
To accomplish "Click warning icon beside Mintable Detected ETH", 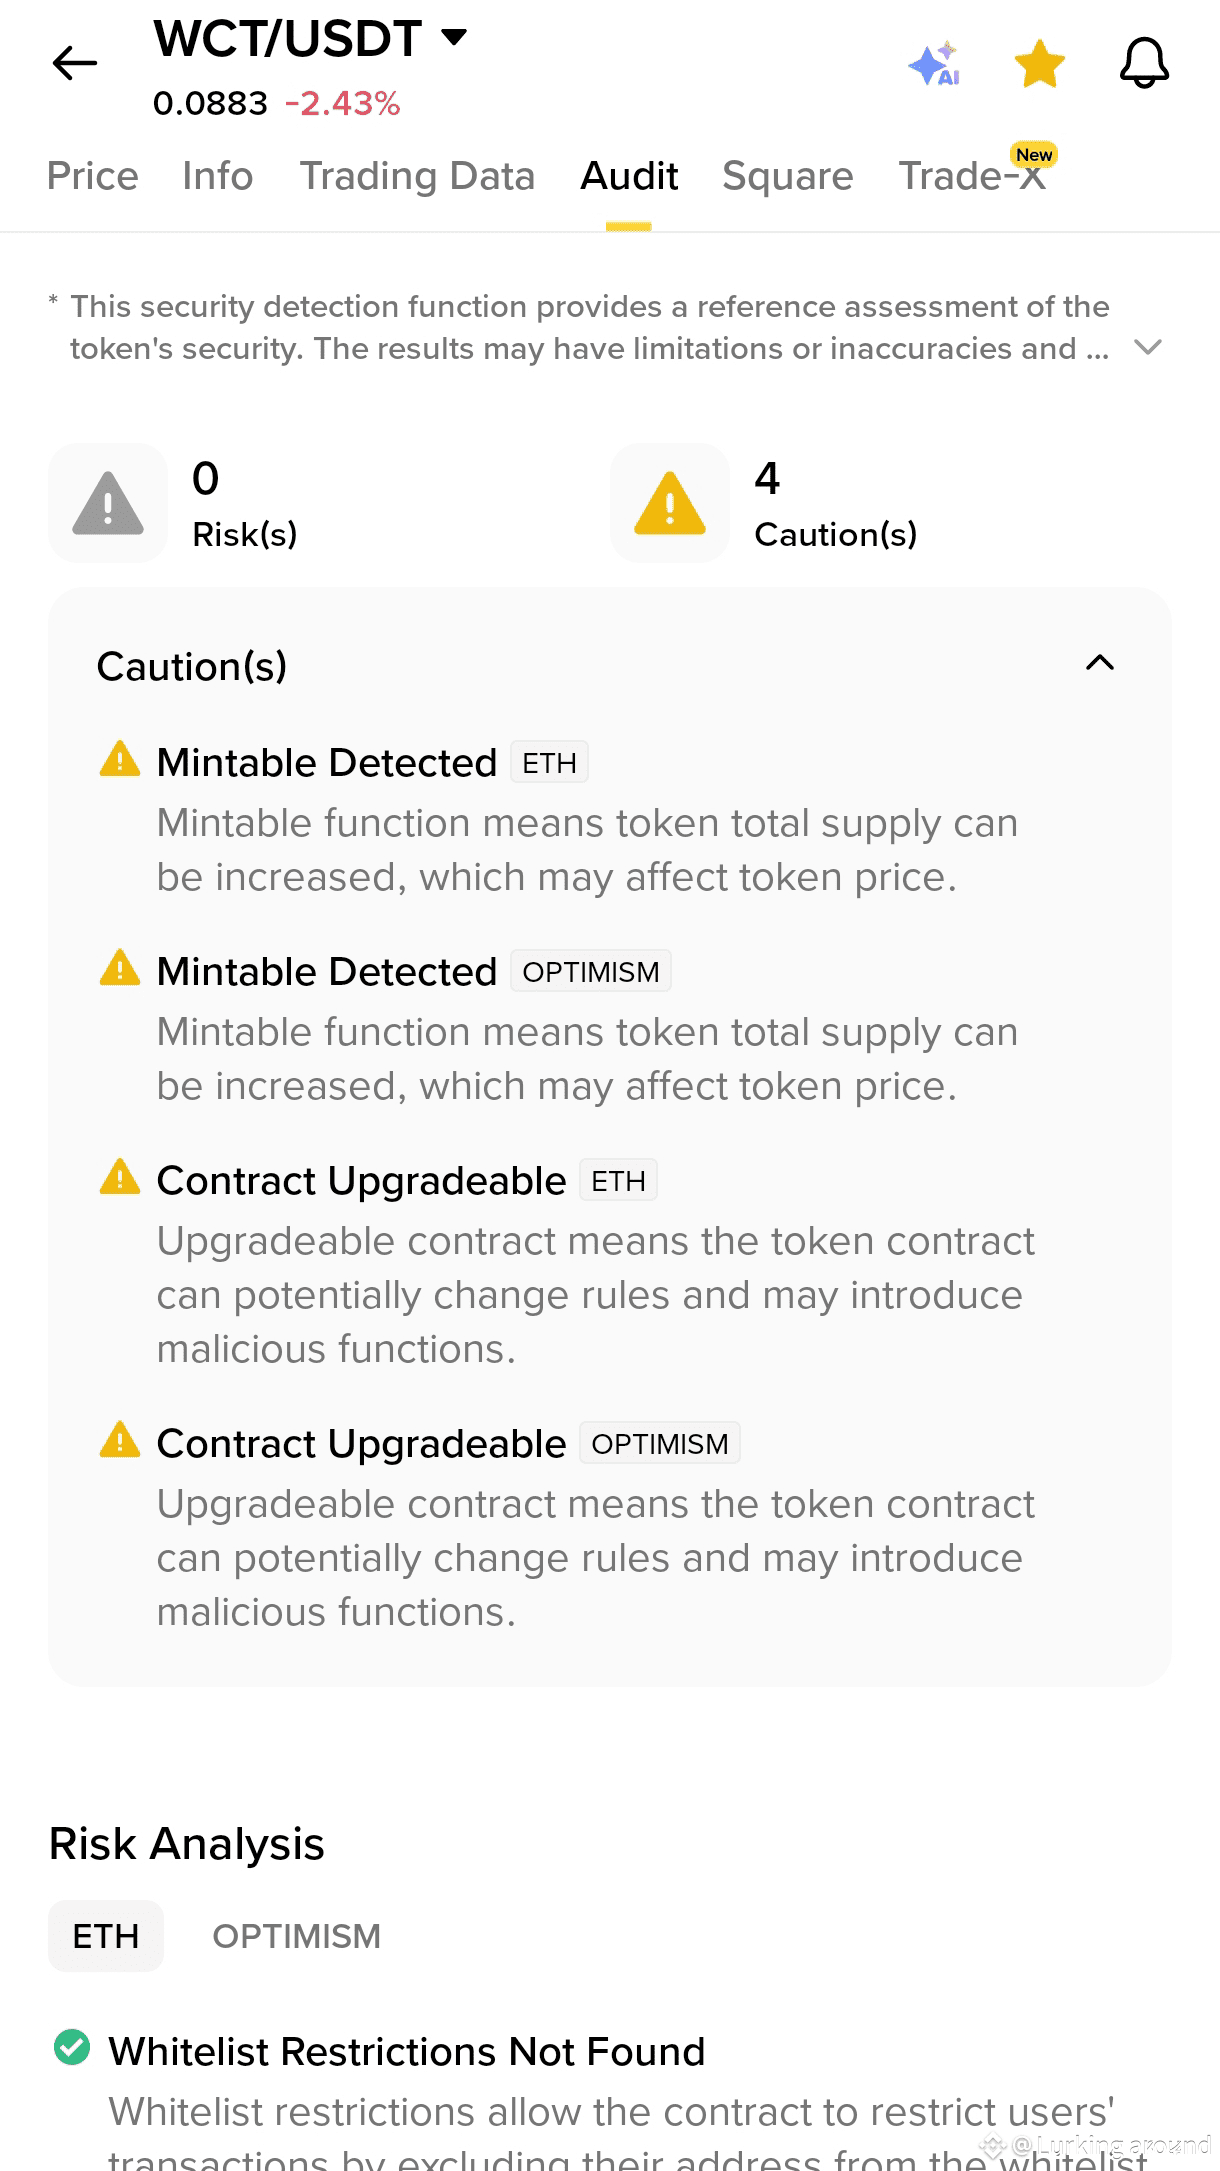I will [x=120, y=759].
